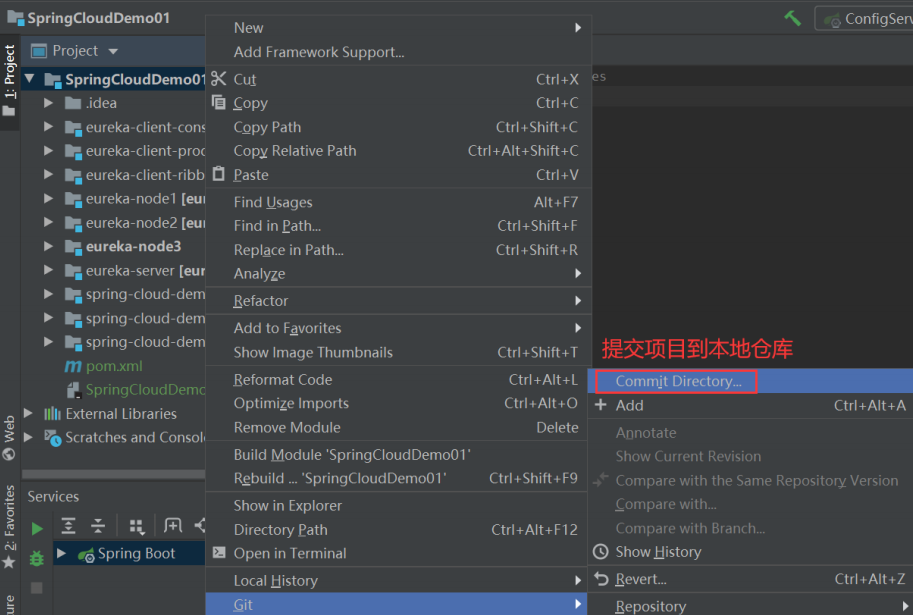Open the Local History submenu
Viewport: 913px width, 615px height.
(x=398, y=581)
